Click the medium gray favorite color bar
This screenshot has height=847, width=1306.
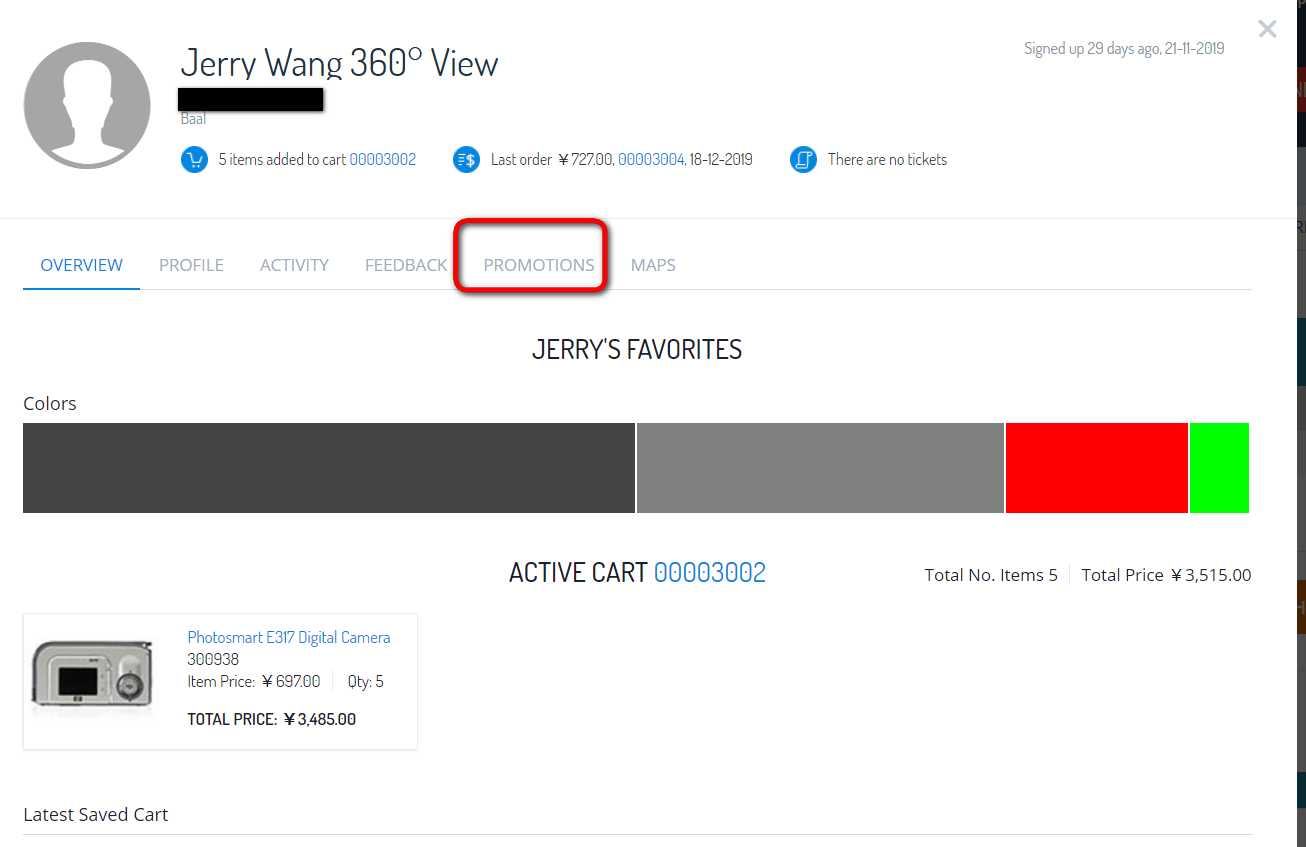pos(820,468)
